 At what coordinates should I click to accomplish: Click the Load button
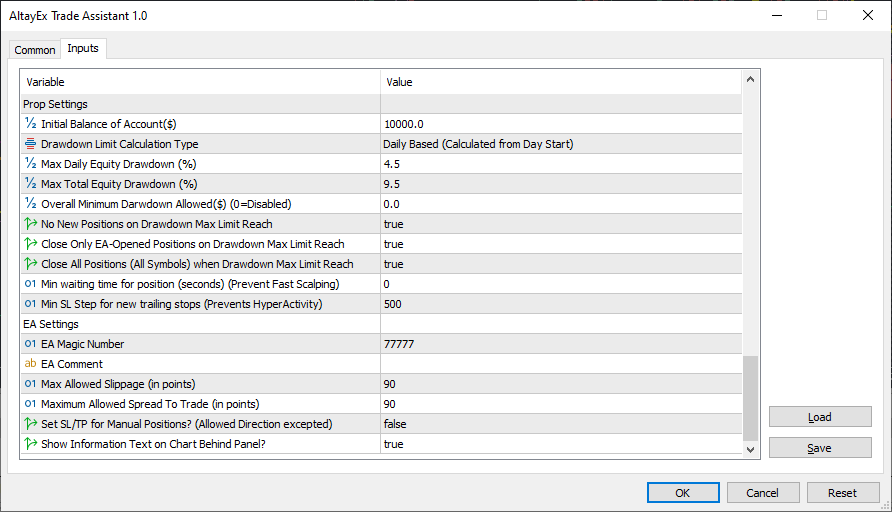click(x=820, y=416)
